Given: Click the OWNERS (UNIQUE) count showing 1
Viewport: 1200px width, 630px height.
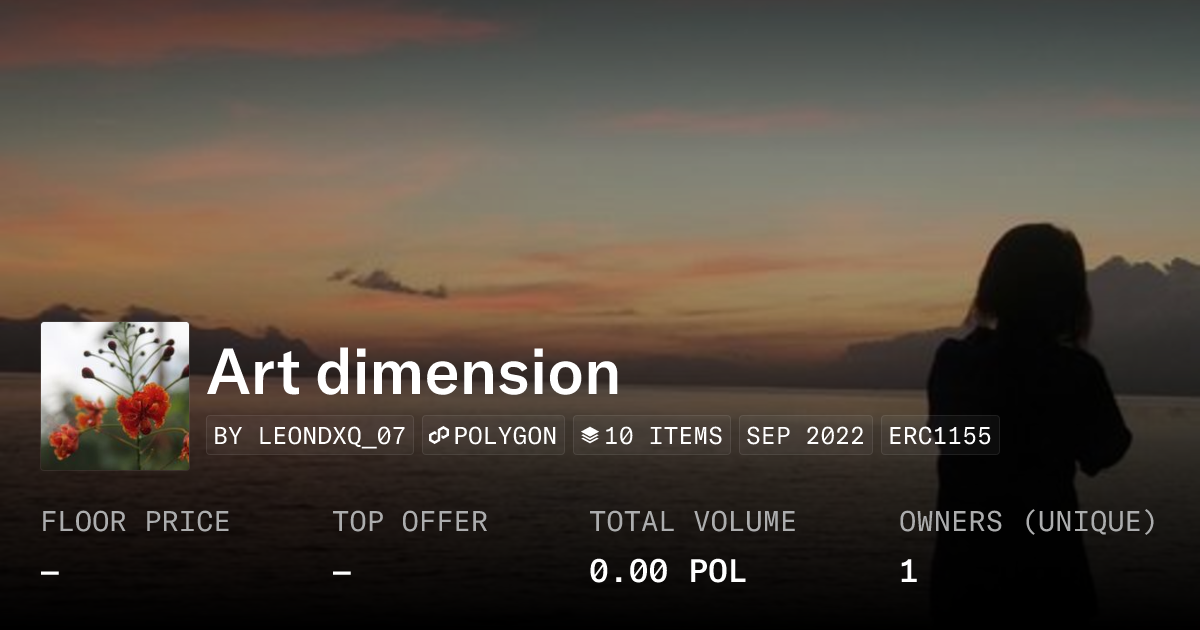Looking at the screenshot, I should click(906, 570).
